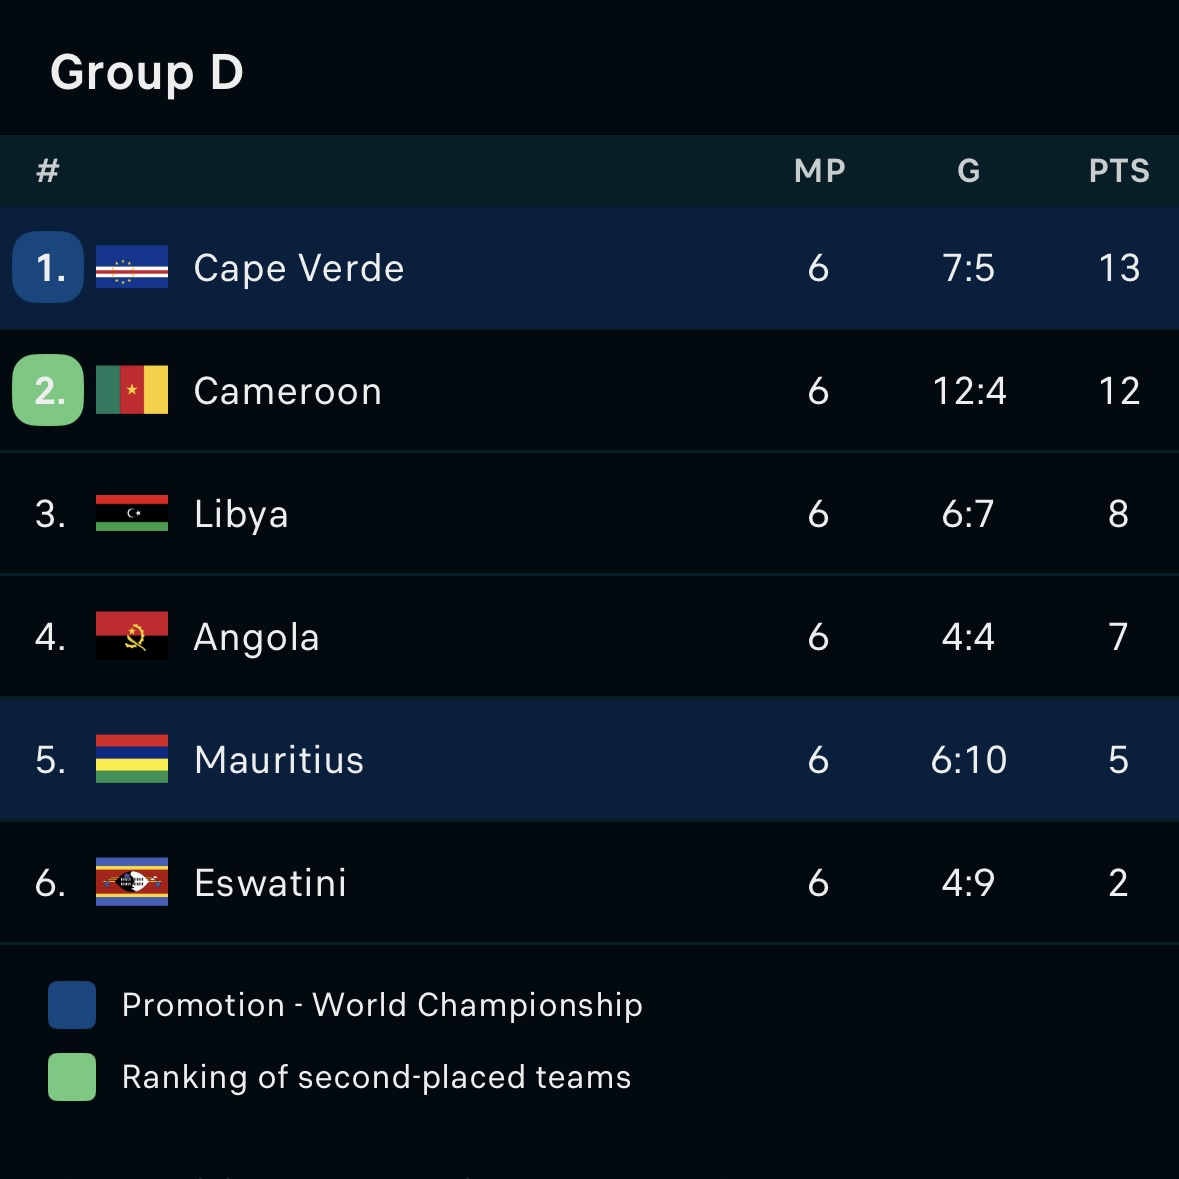The height and width of the screenshot is (1179, 1179).
Task: Click the Eswatini flag icon
Action: click(x=132, y=882)
